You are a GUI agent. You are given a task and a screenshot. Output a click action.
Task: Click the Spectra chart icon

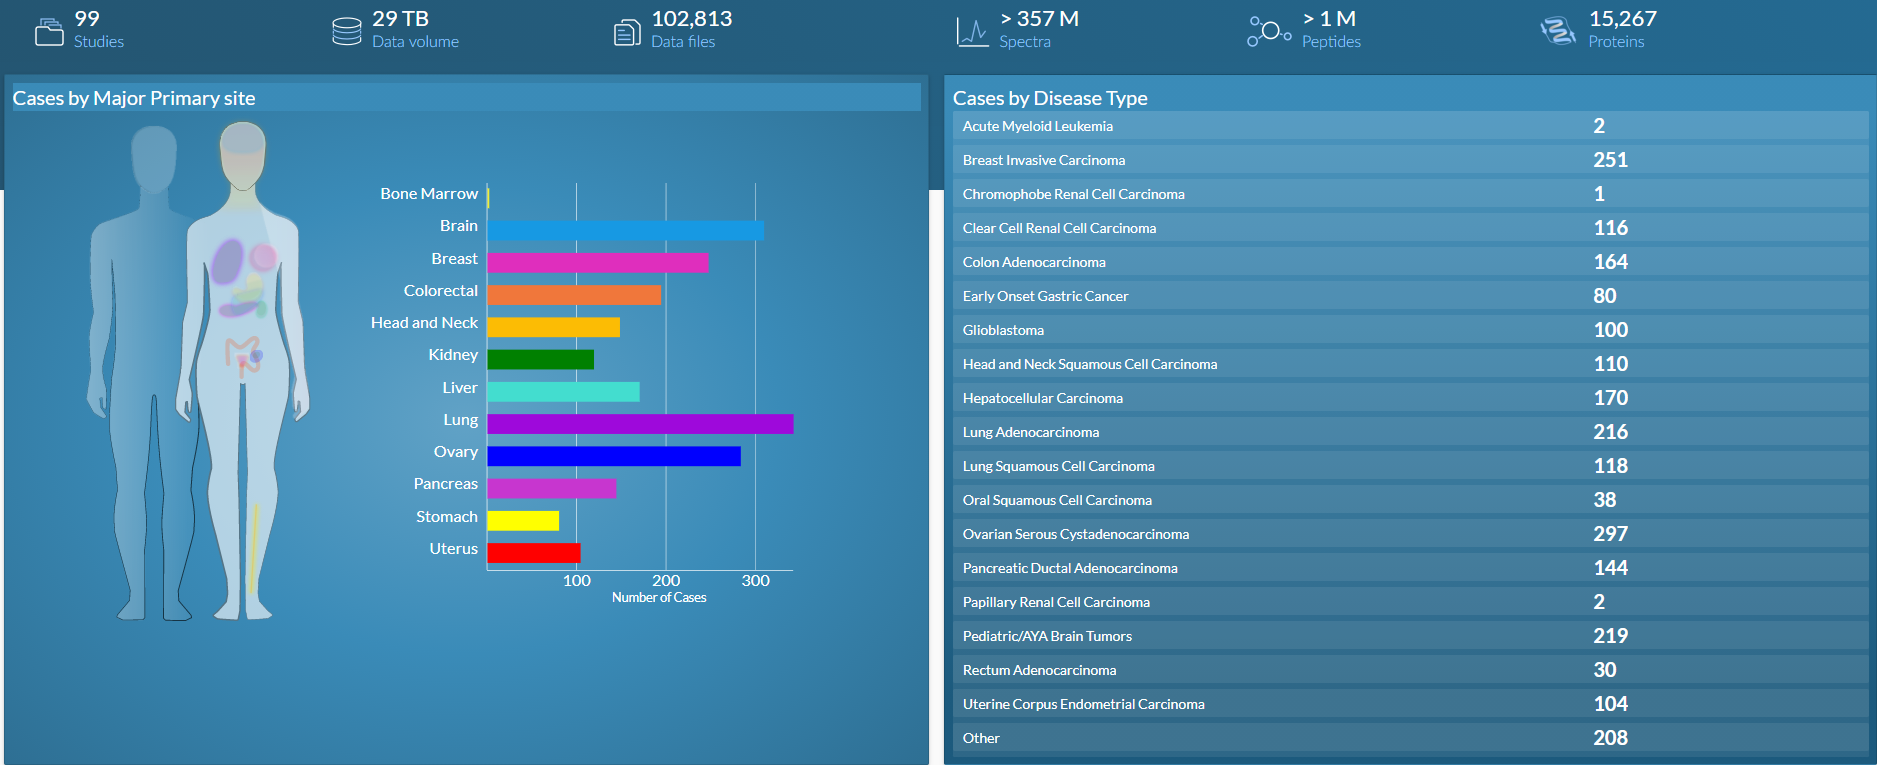point(972,32)
